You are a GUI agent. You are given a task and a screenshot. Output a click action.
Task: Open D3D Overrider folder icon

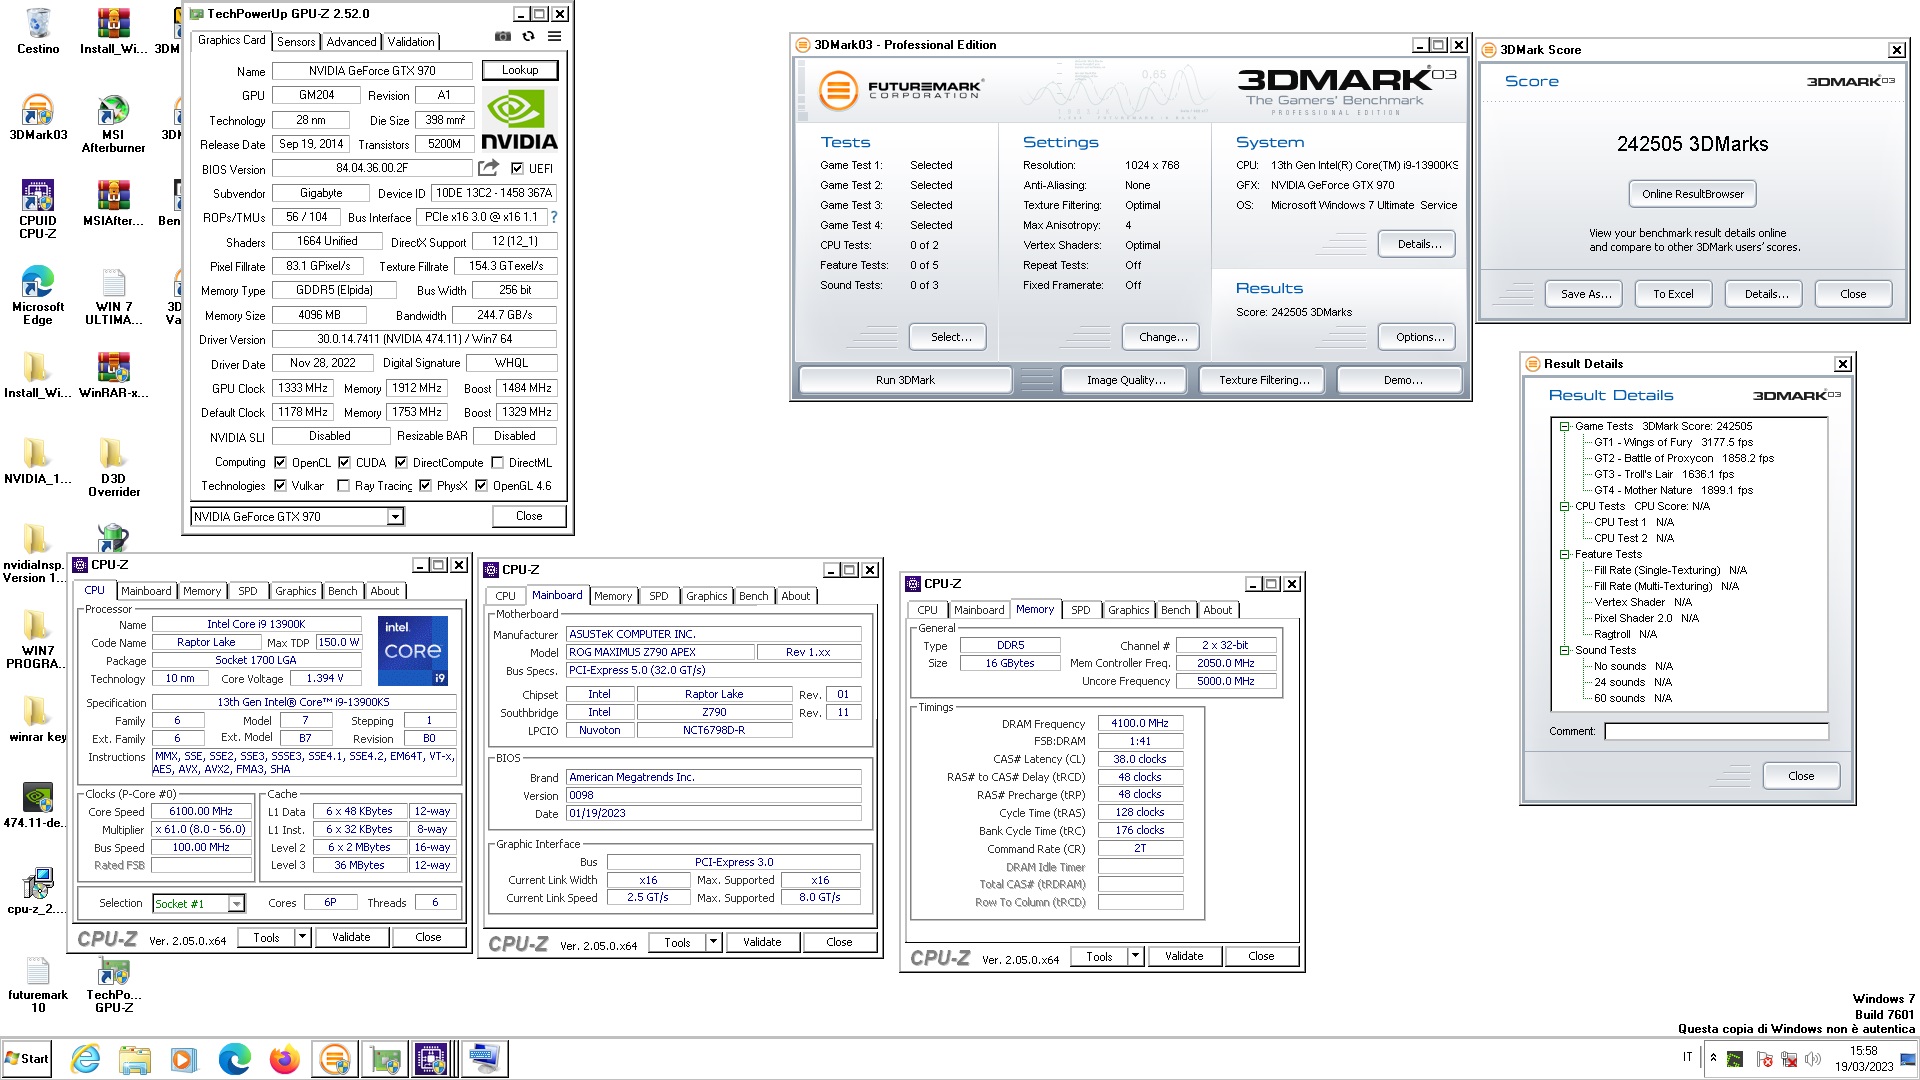point(113,468)
